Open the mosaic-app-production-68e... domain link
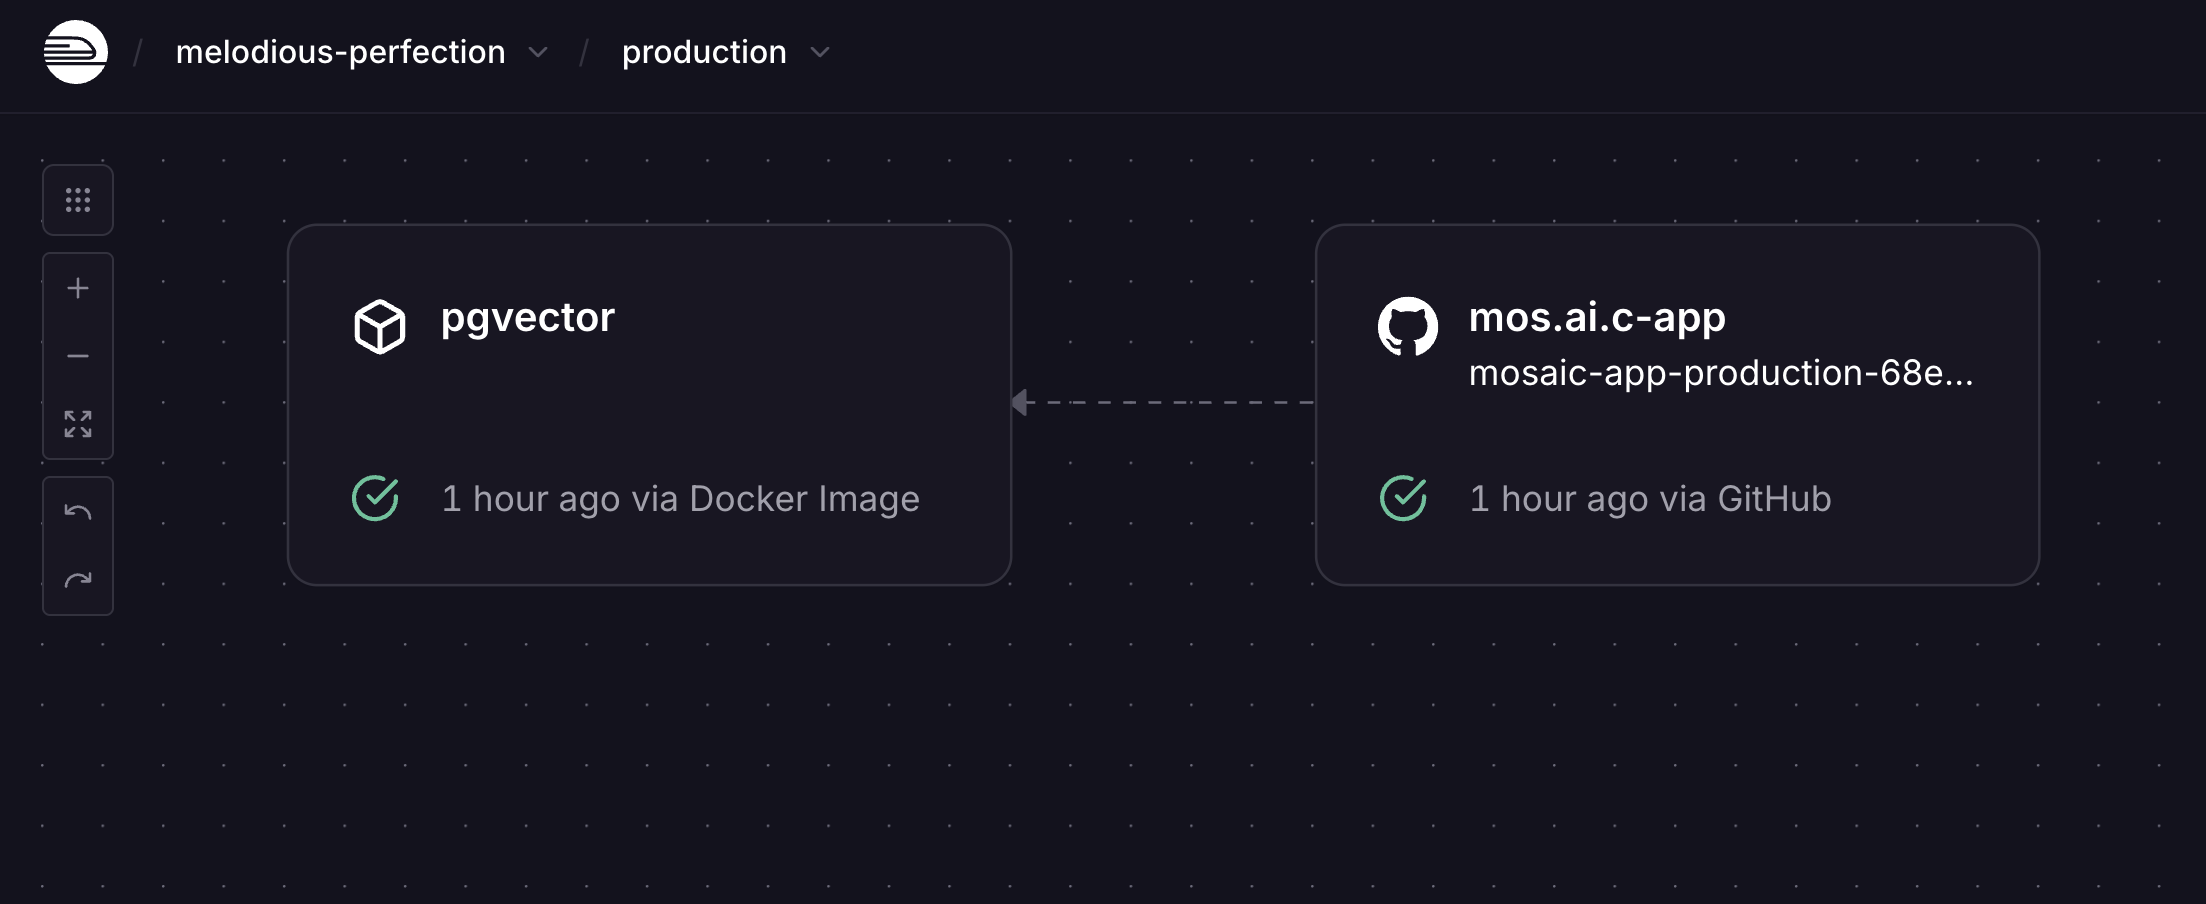 [x=1721, y=373]
